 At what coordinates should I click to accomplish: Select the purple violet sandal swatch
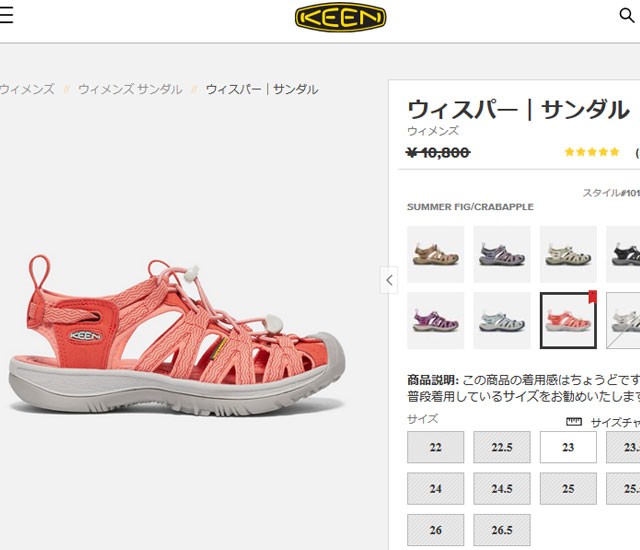point(436,320)
